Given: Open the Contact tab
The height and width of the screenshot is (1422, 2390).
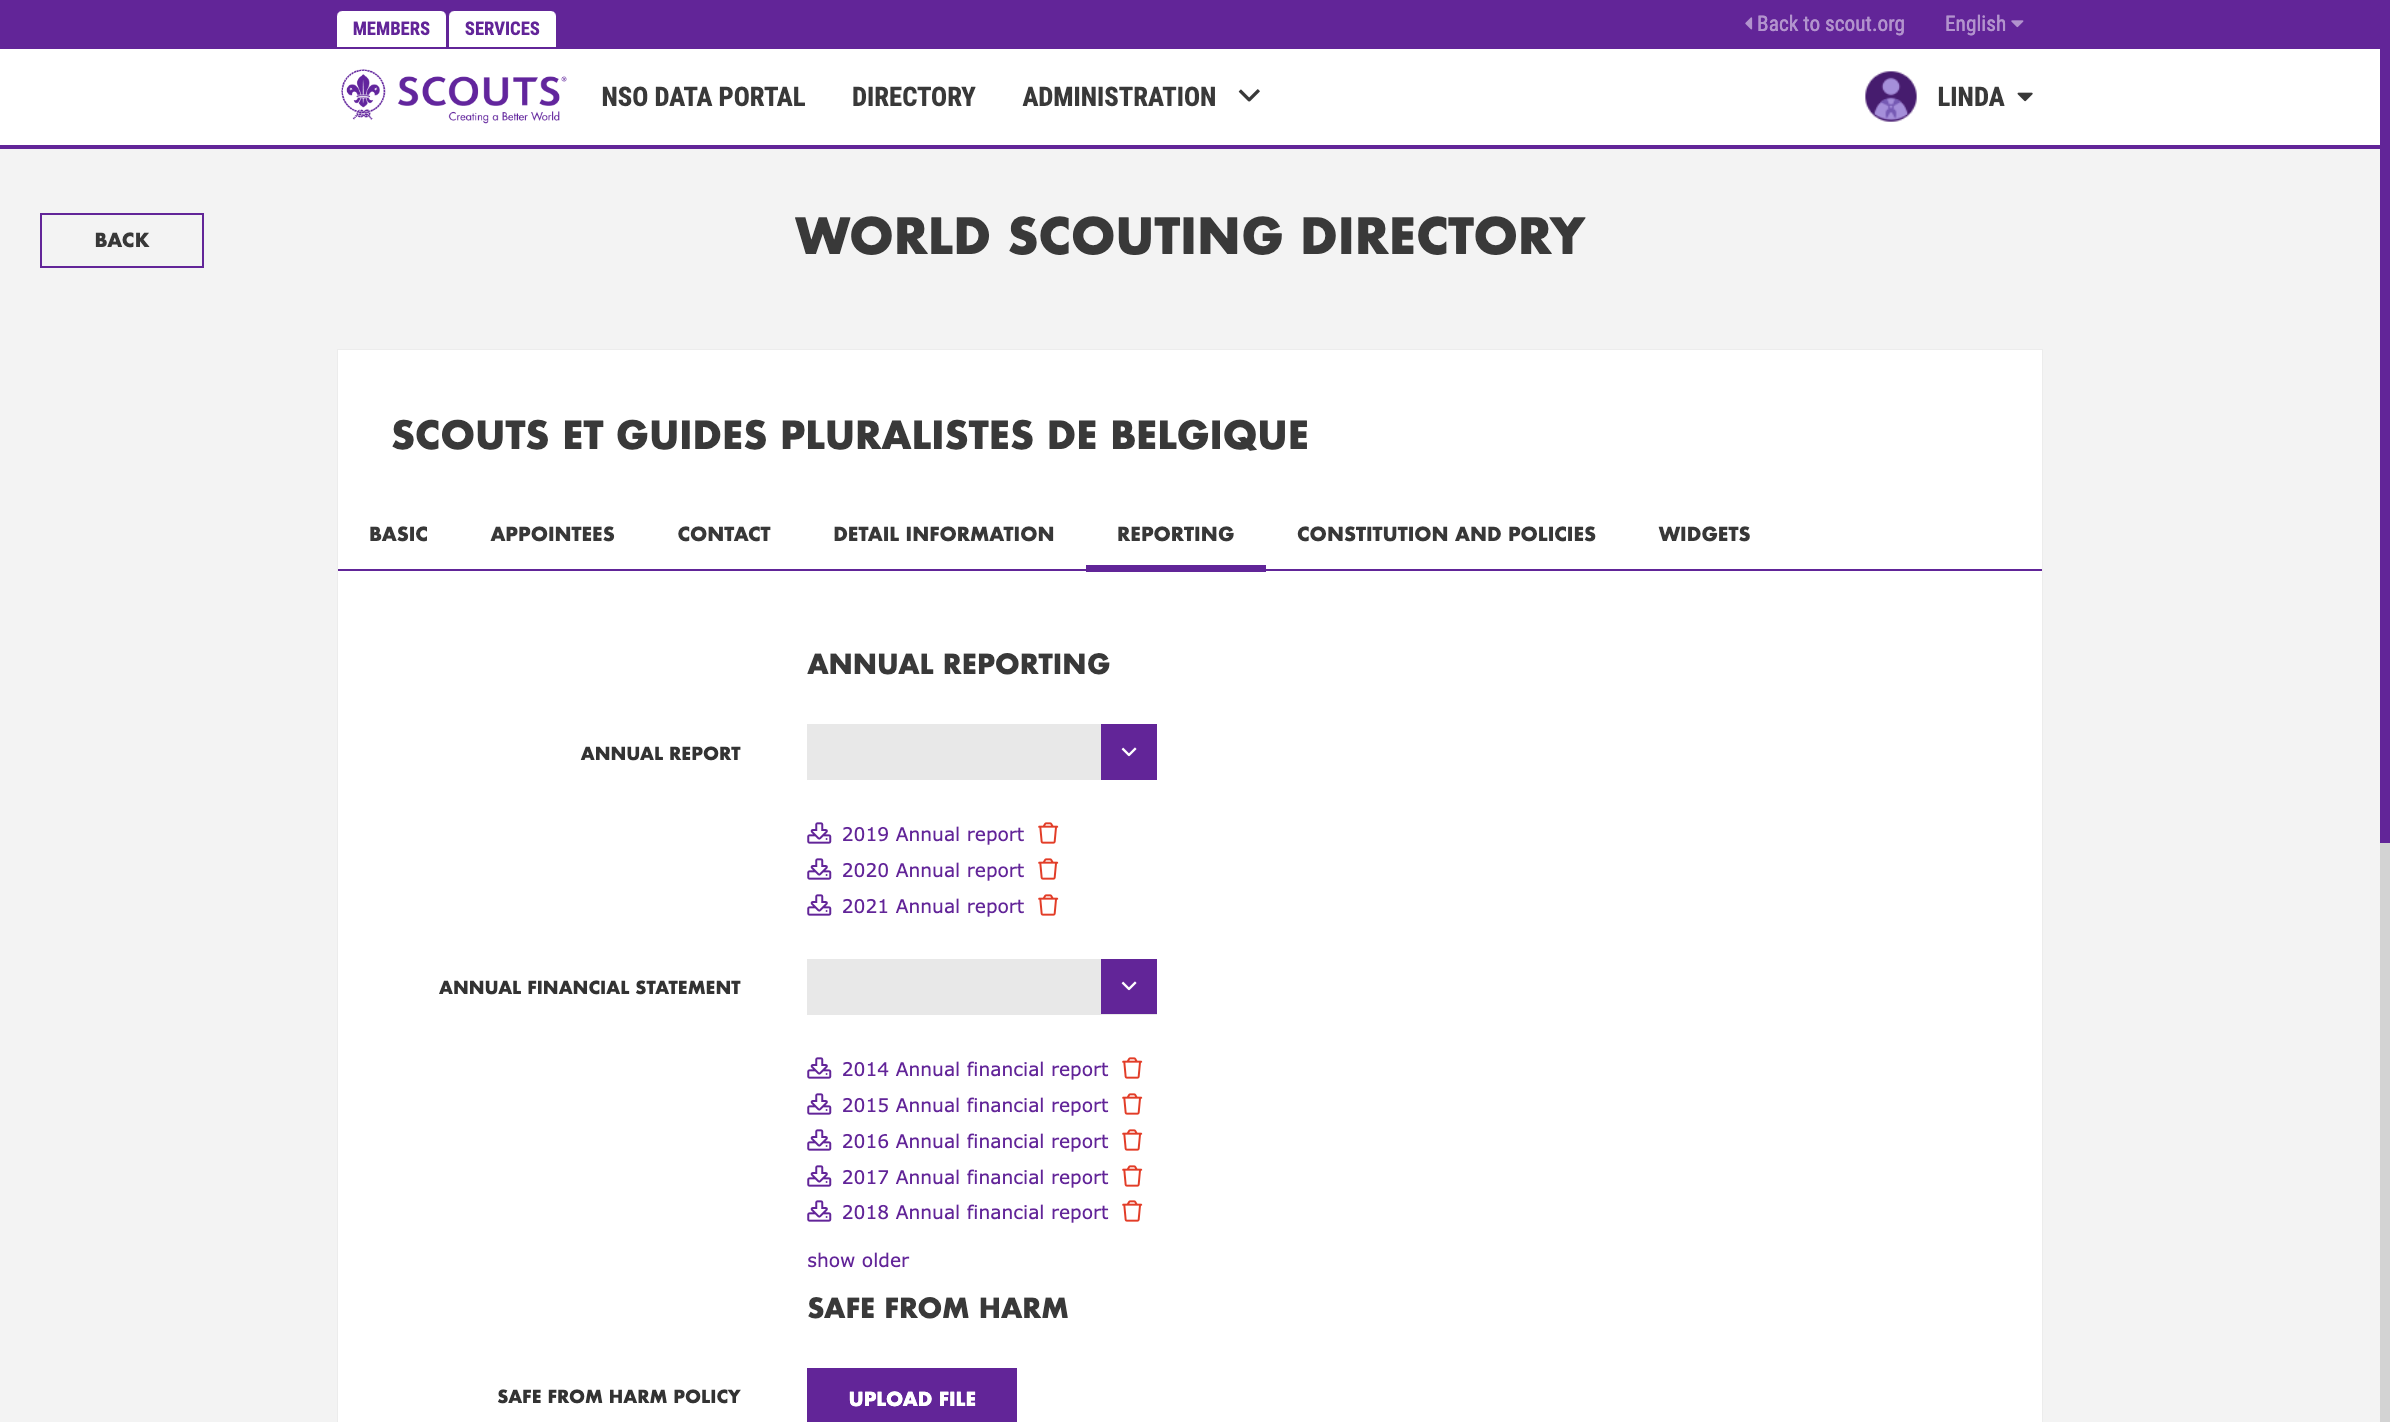Looking at the screenshot, I should click(724, 534).
